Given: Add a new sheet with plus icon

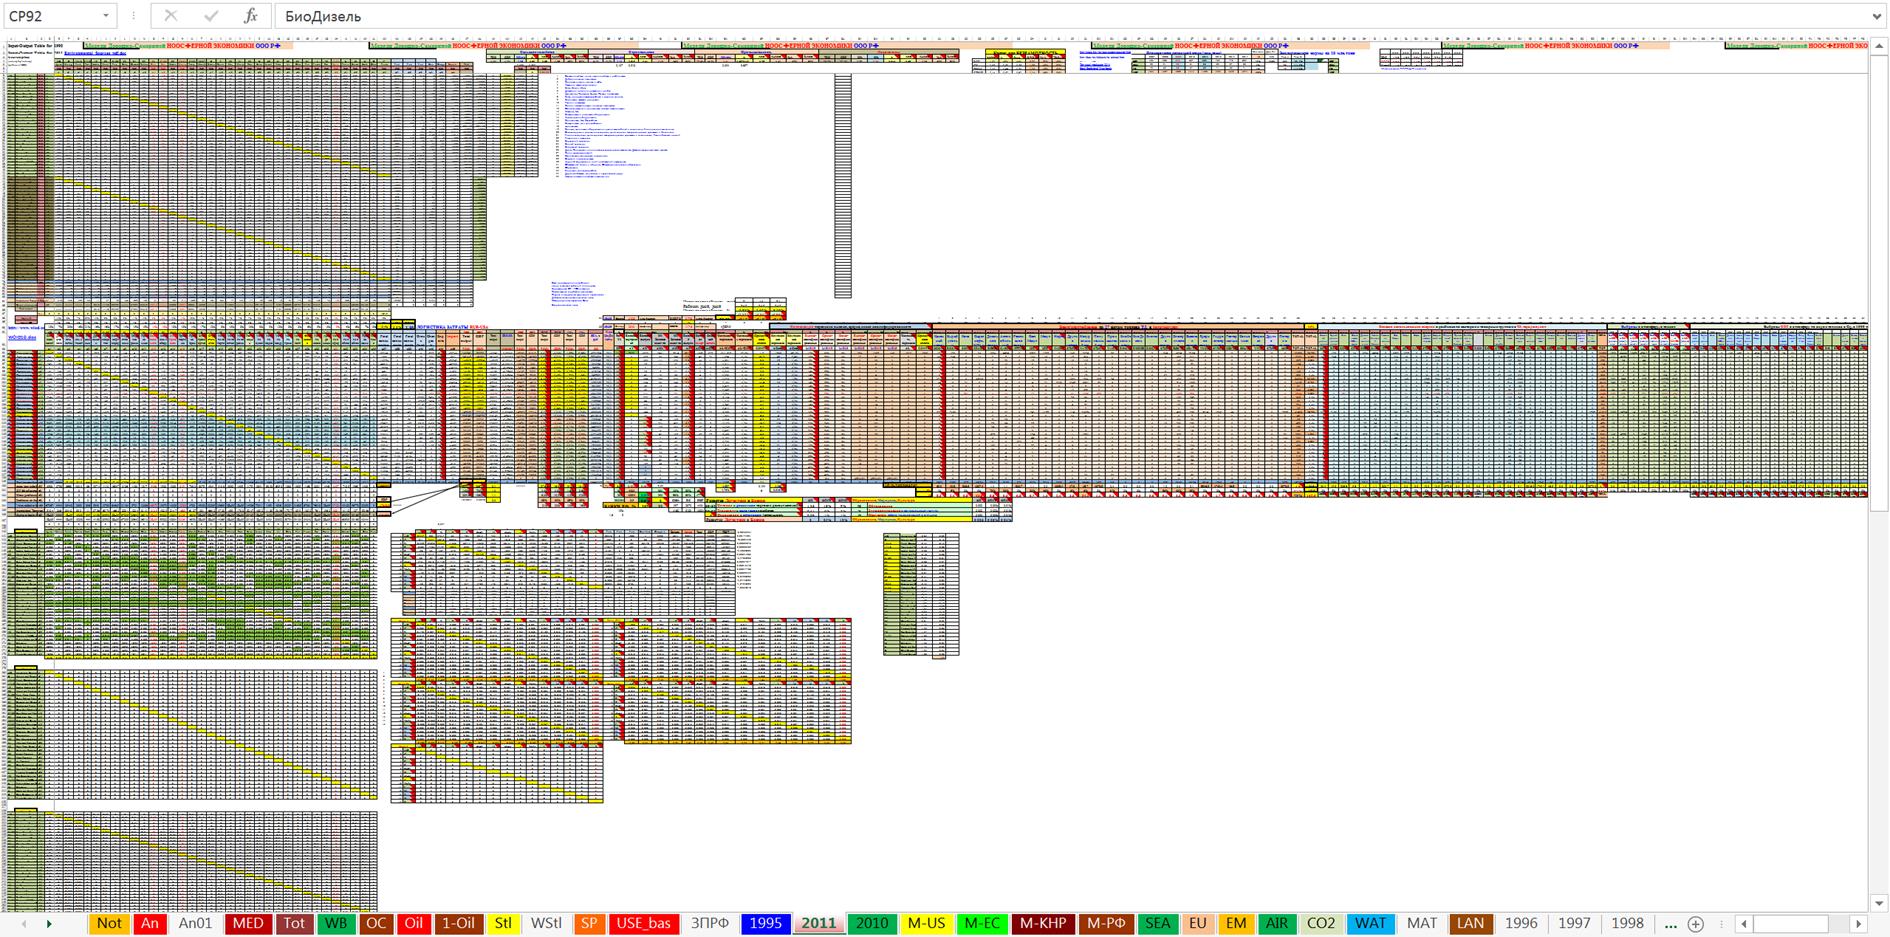Looking at the screenshot, I should point(1696,924).
